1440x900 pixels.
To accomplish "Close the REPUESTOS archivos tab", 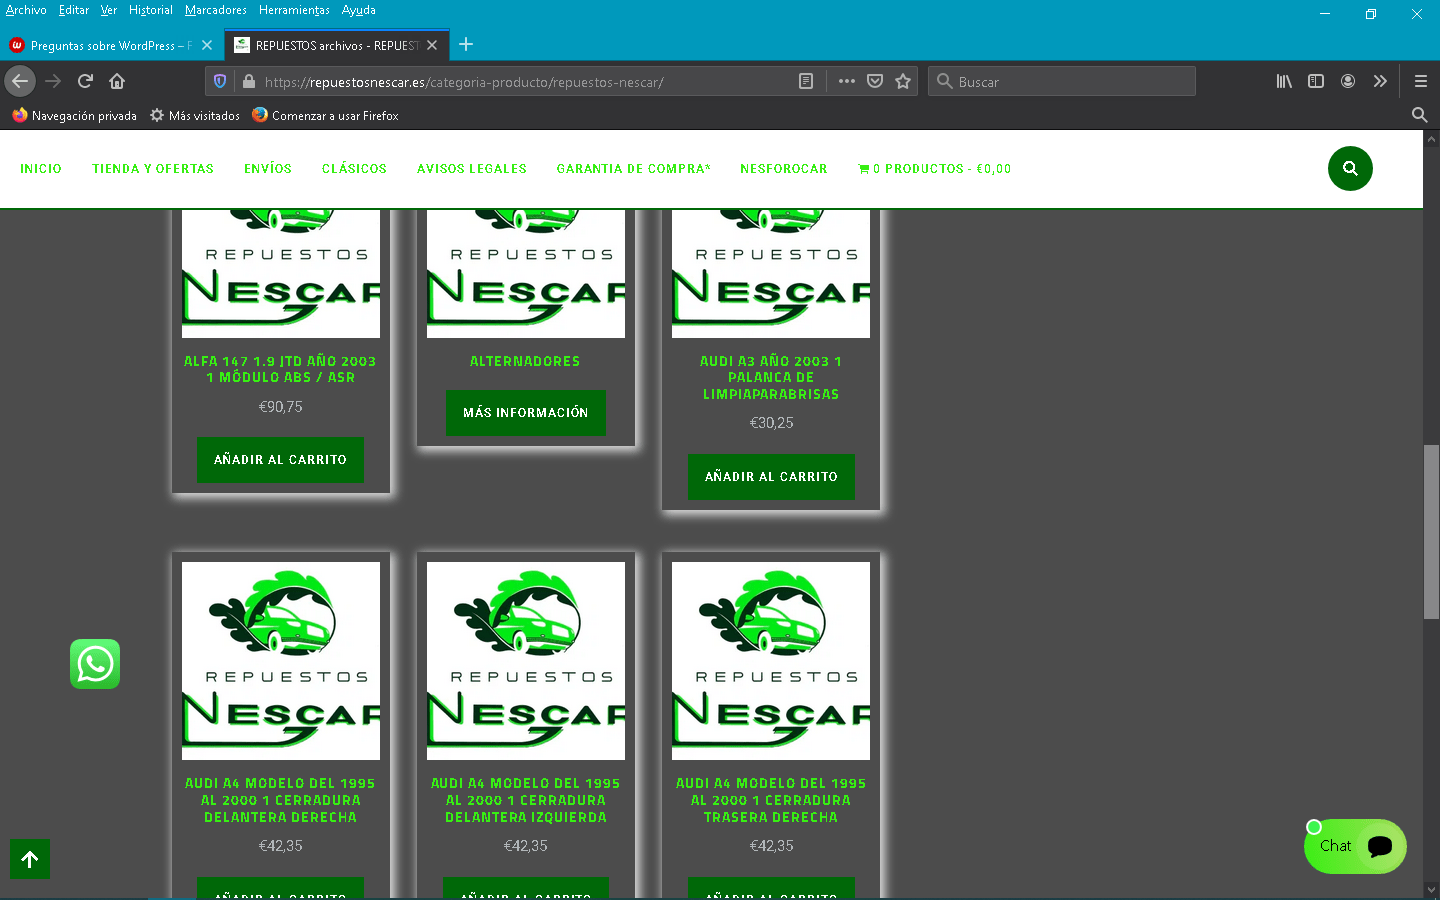I will [x=432, y=45].
